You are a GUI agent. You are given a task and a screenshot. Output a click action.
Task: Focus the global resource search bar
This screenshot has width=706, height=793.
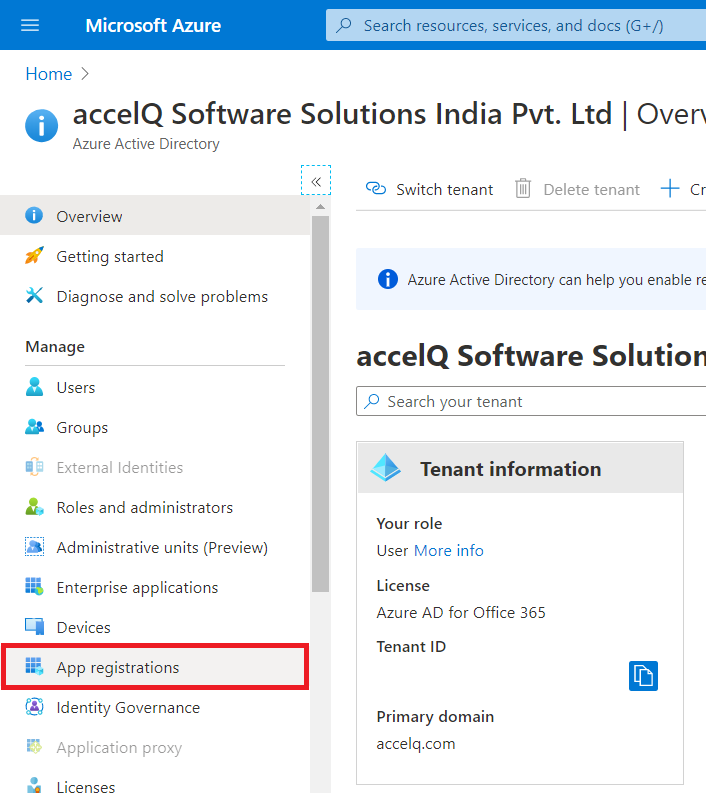pos(516,25)
